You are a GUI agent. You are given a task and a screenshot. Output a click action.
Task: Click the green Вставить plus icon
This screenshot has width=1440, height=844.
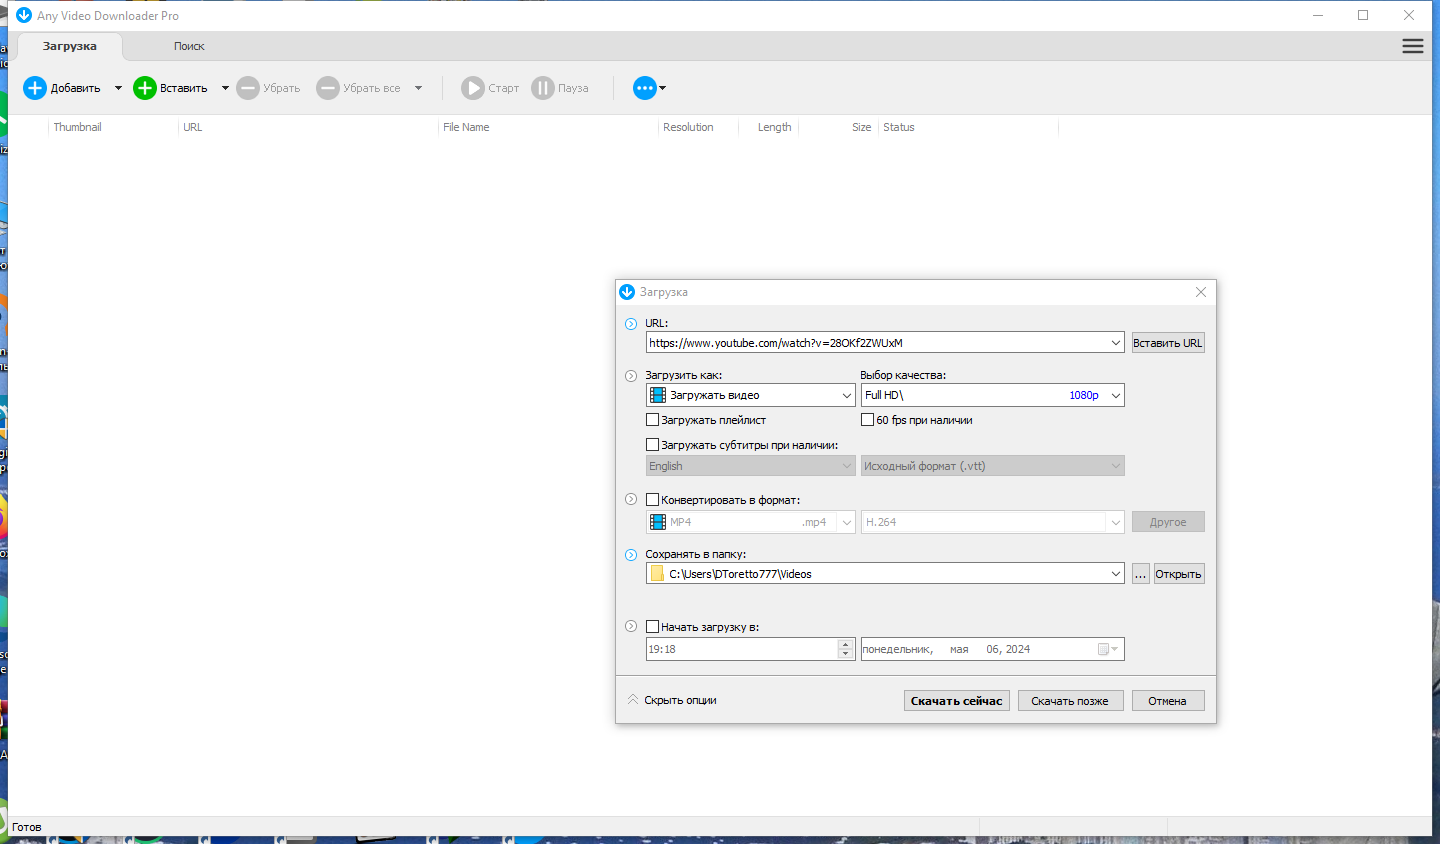[145, 88]
